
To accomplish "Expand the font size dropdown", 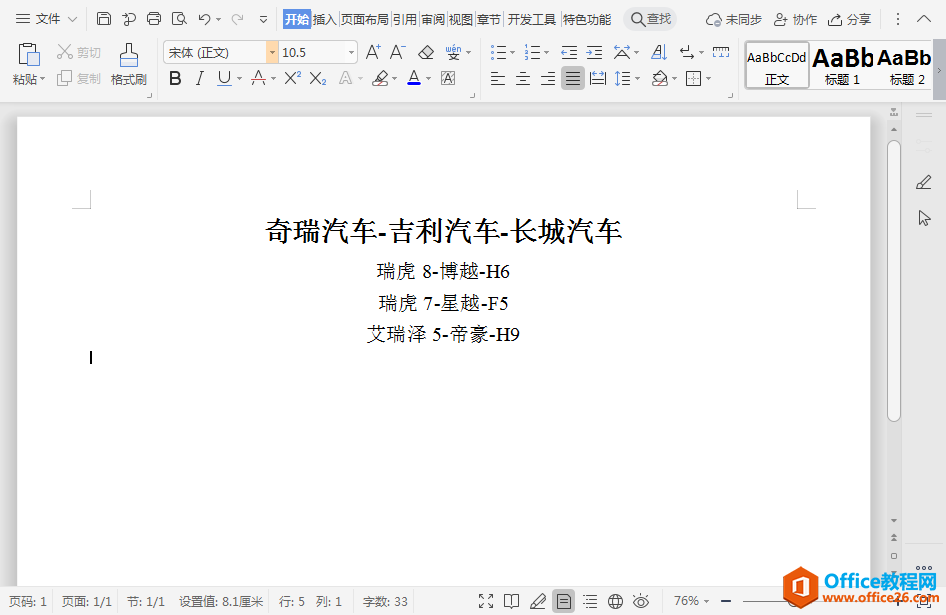I will pos(351,53).
